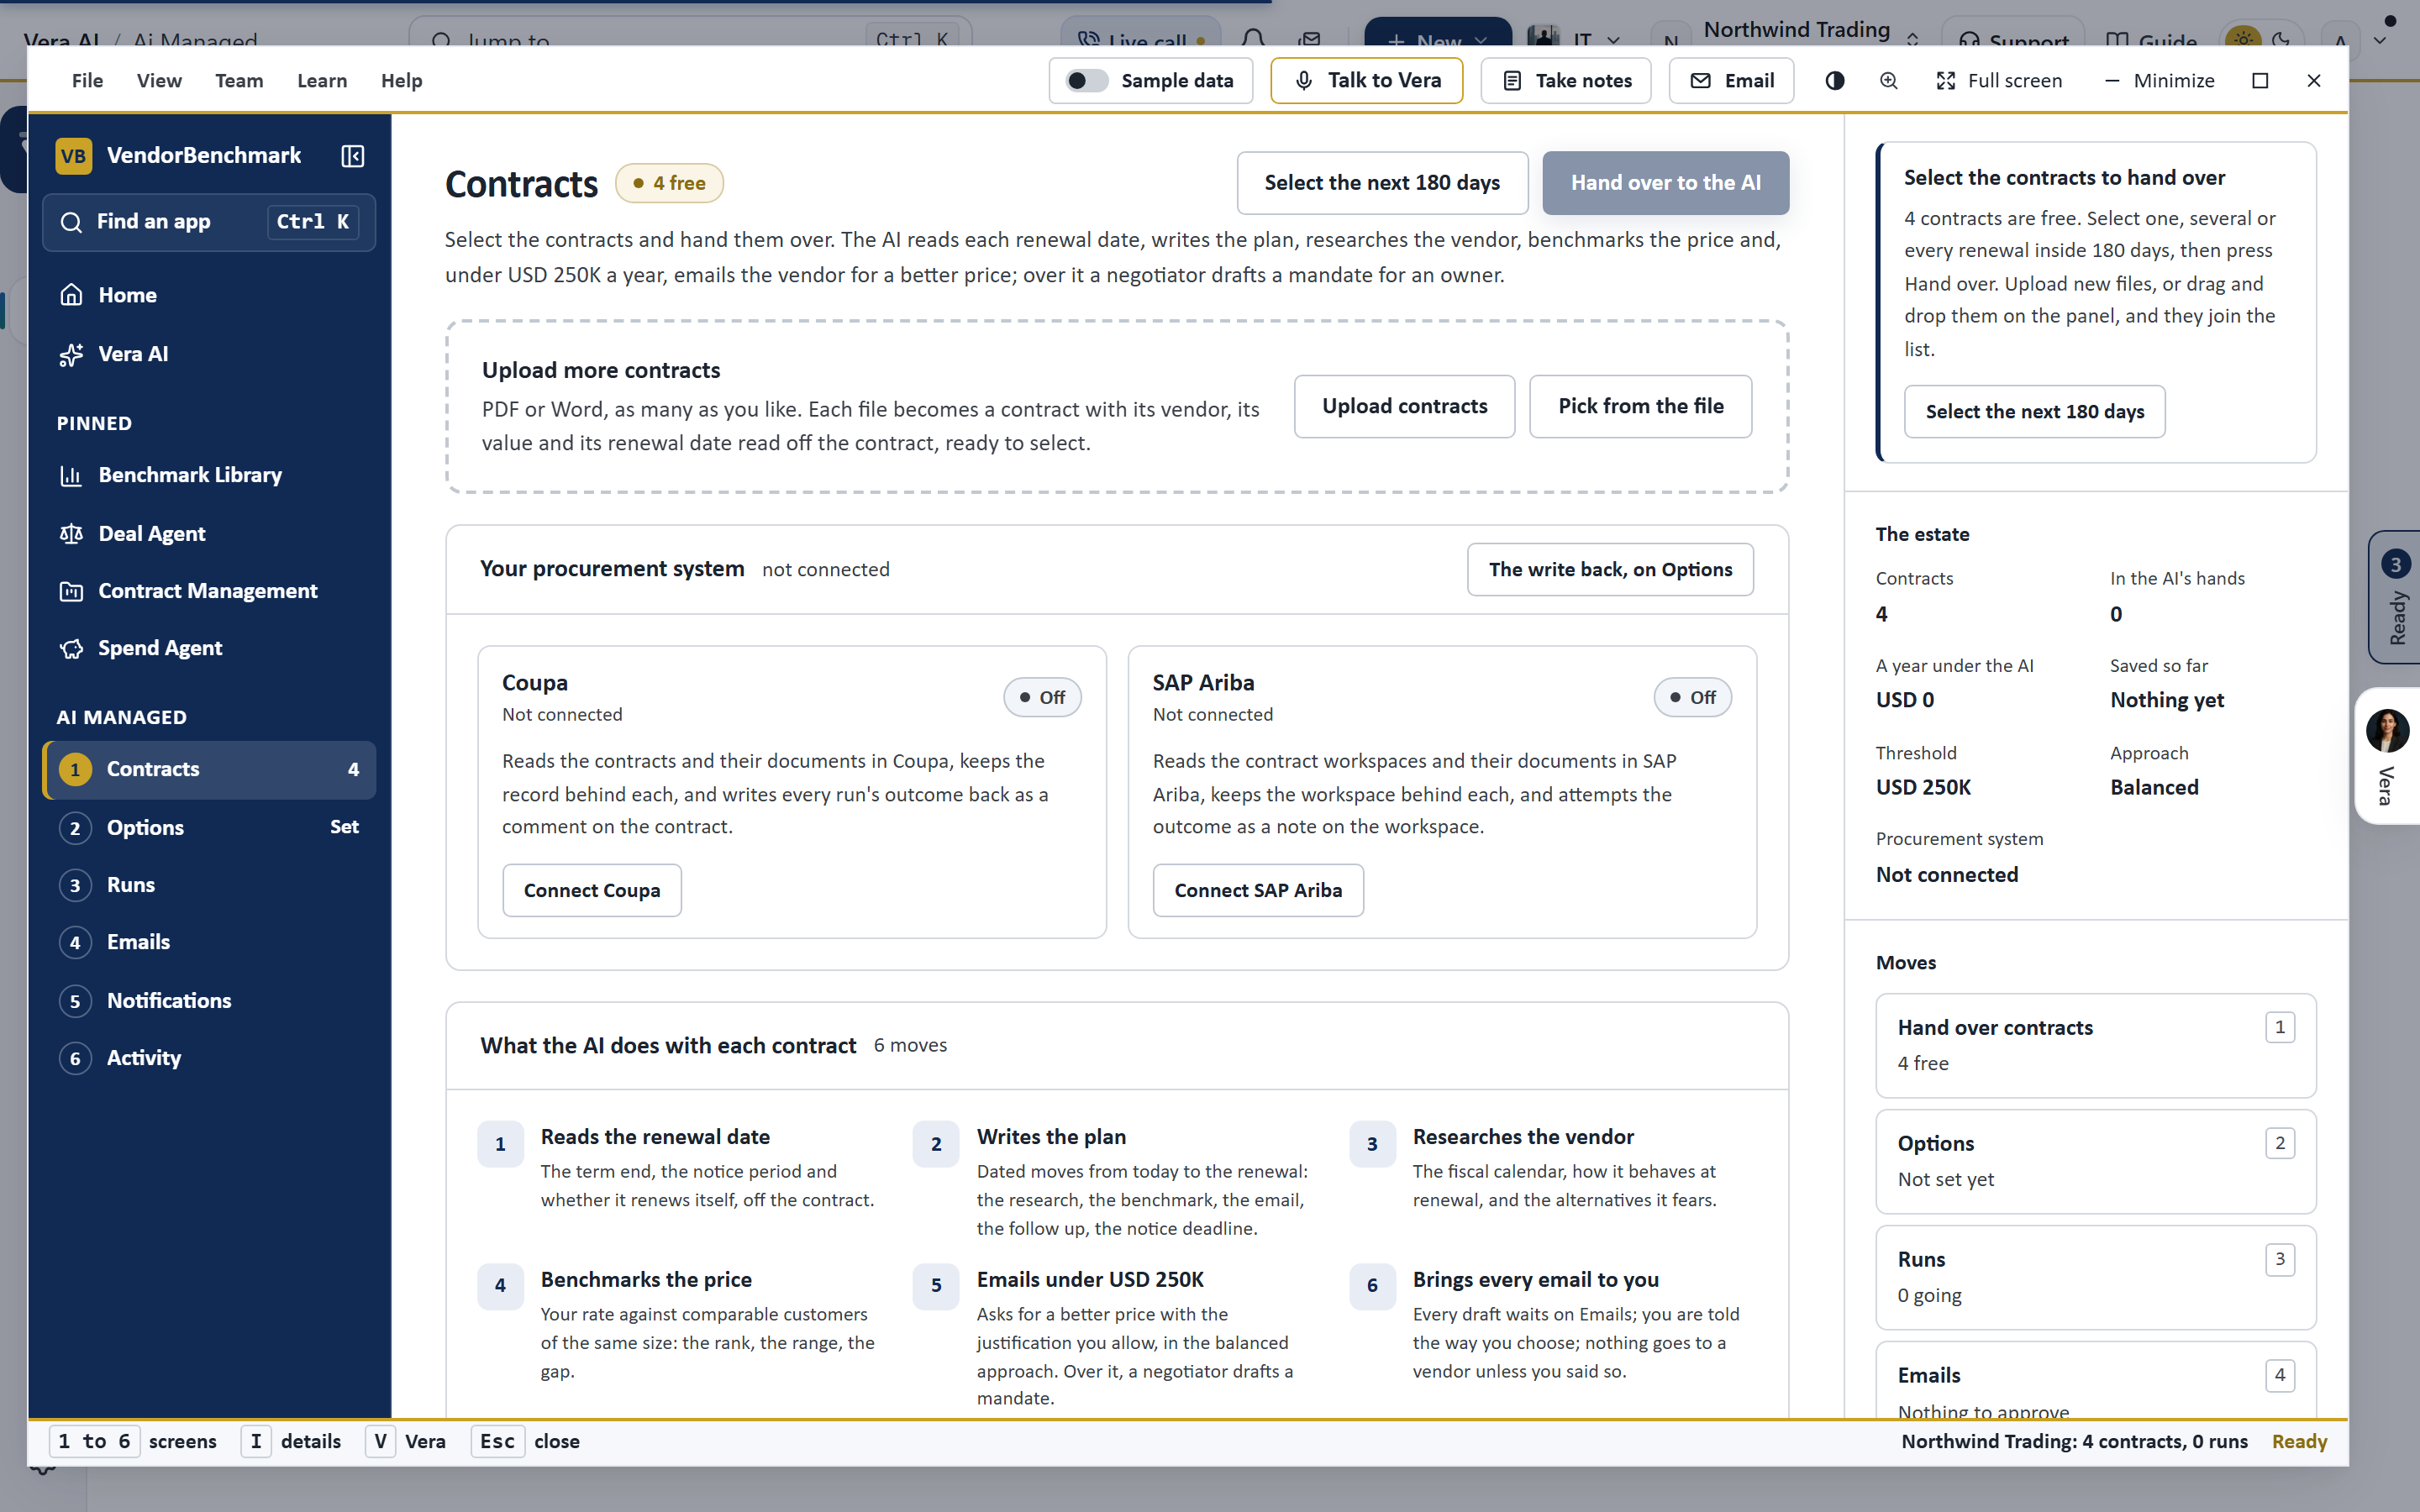2420x1512 pixels.
Task: Click the zoom magnifier icon
Action: click(1888, 81)
